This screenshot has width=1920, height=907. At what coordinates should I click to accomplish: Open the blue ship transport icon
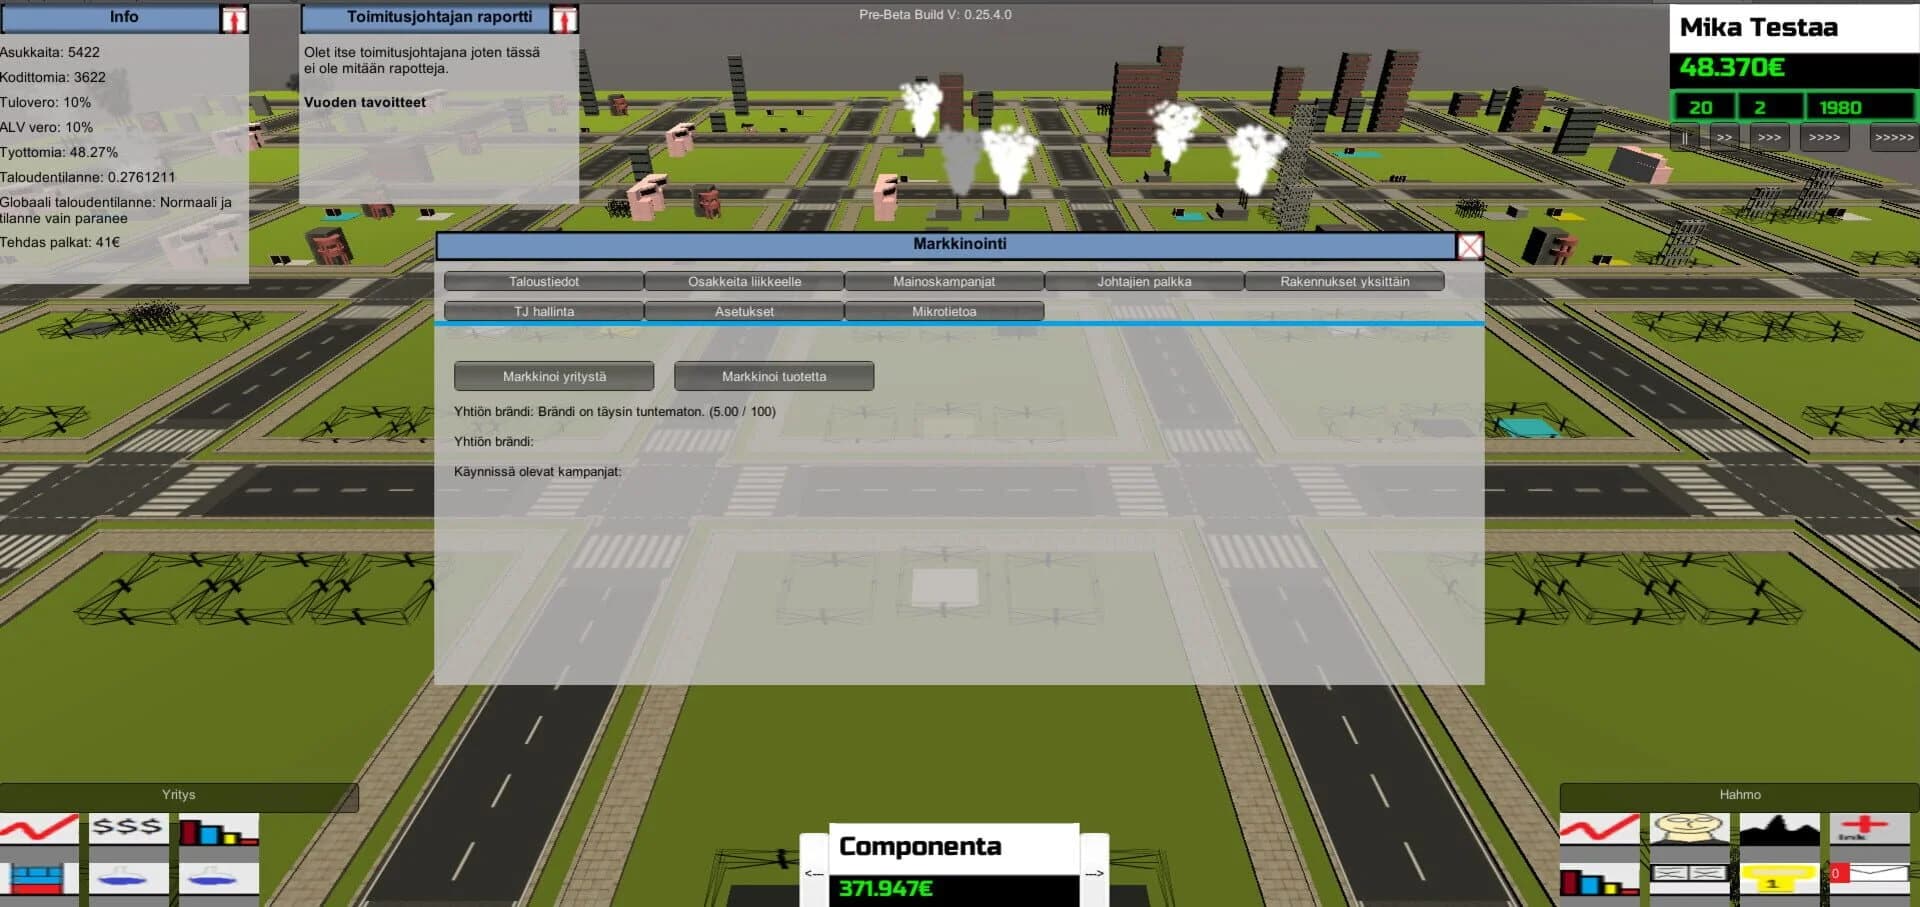[128, 880]
